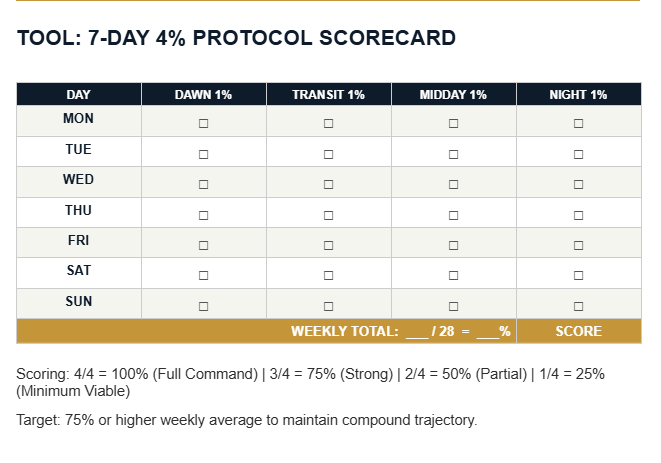This screenshot has height=463, width=661.
Task: Tick the MON Night 1% checkbox
Action: (x=578, y=124)
